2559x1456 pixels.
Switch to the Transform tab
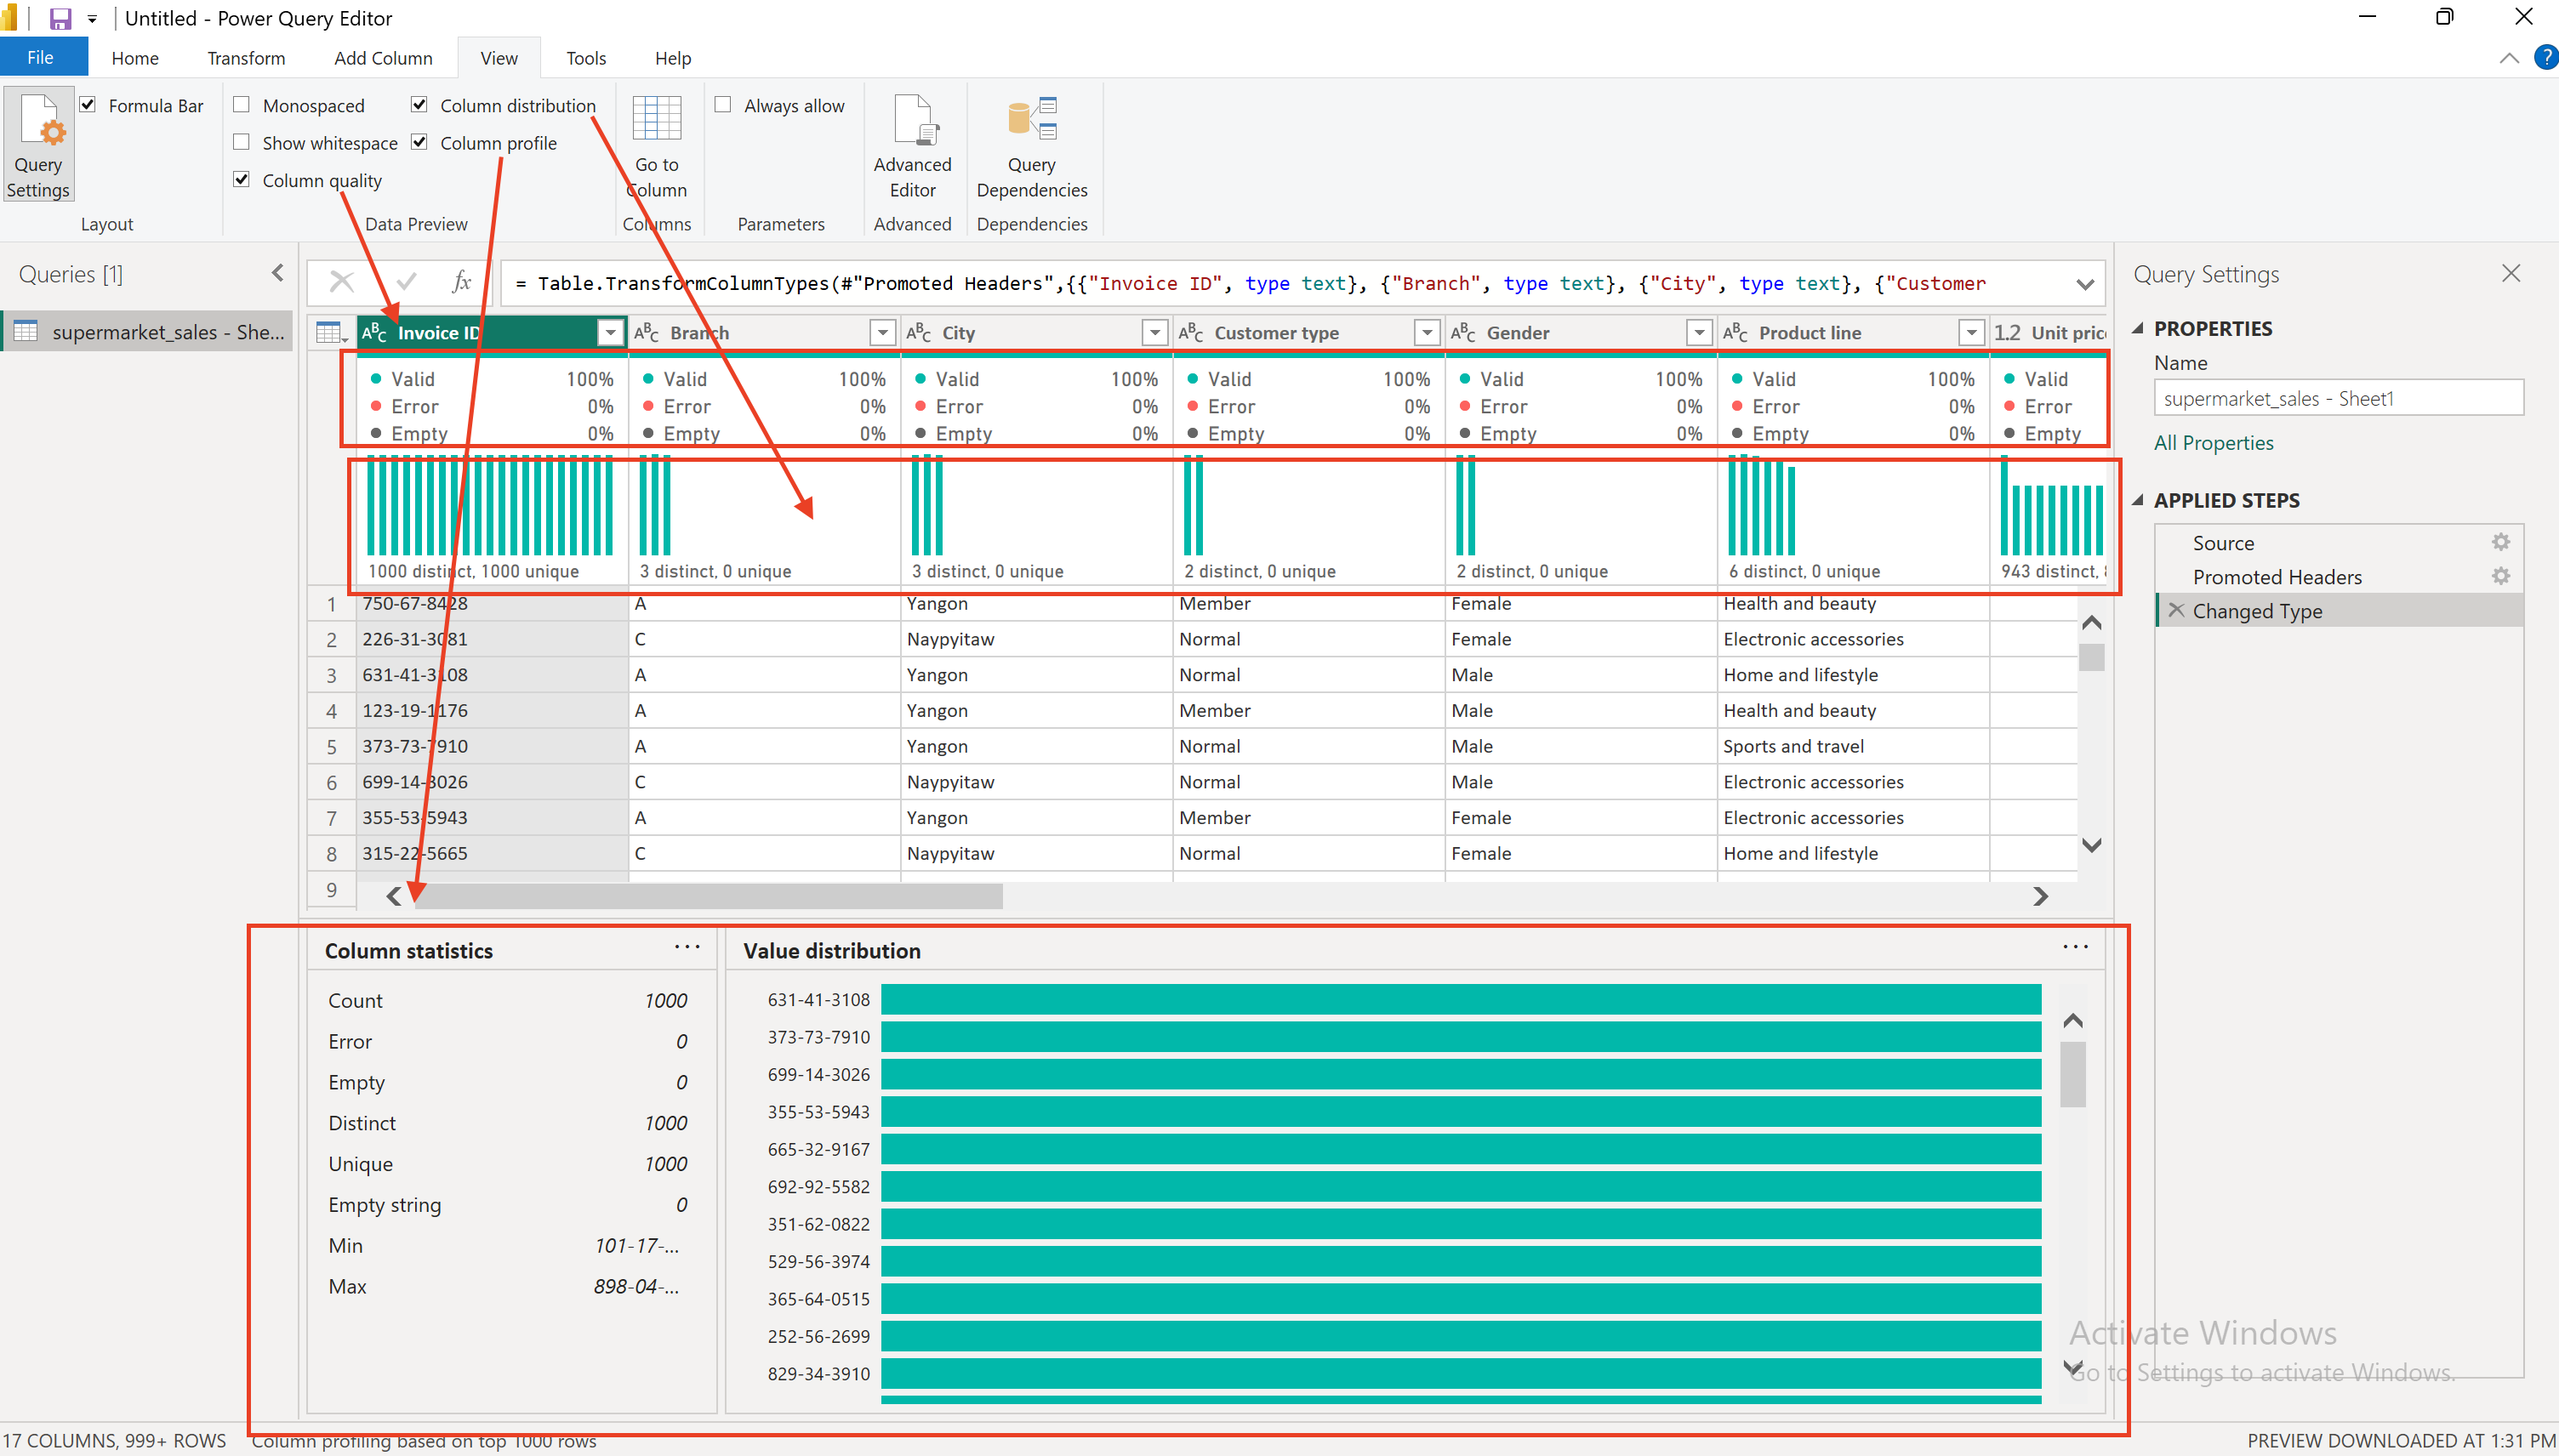tap(246, 58)
